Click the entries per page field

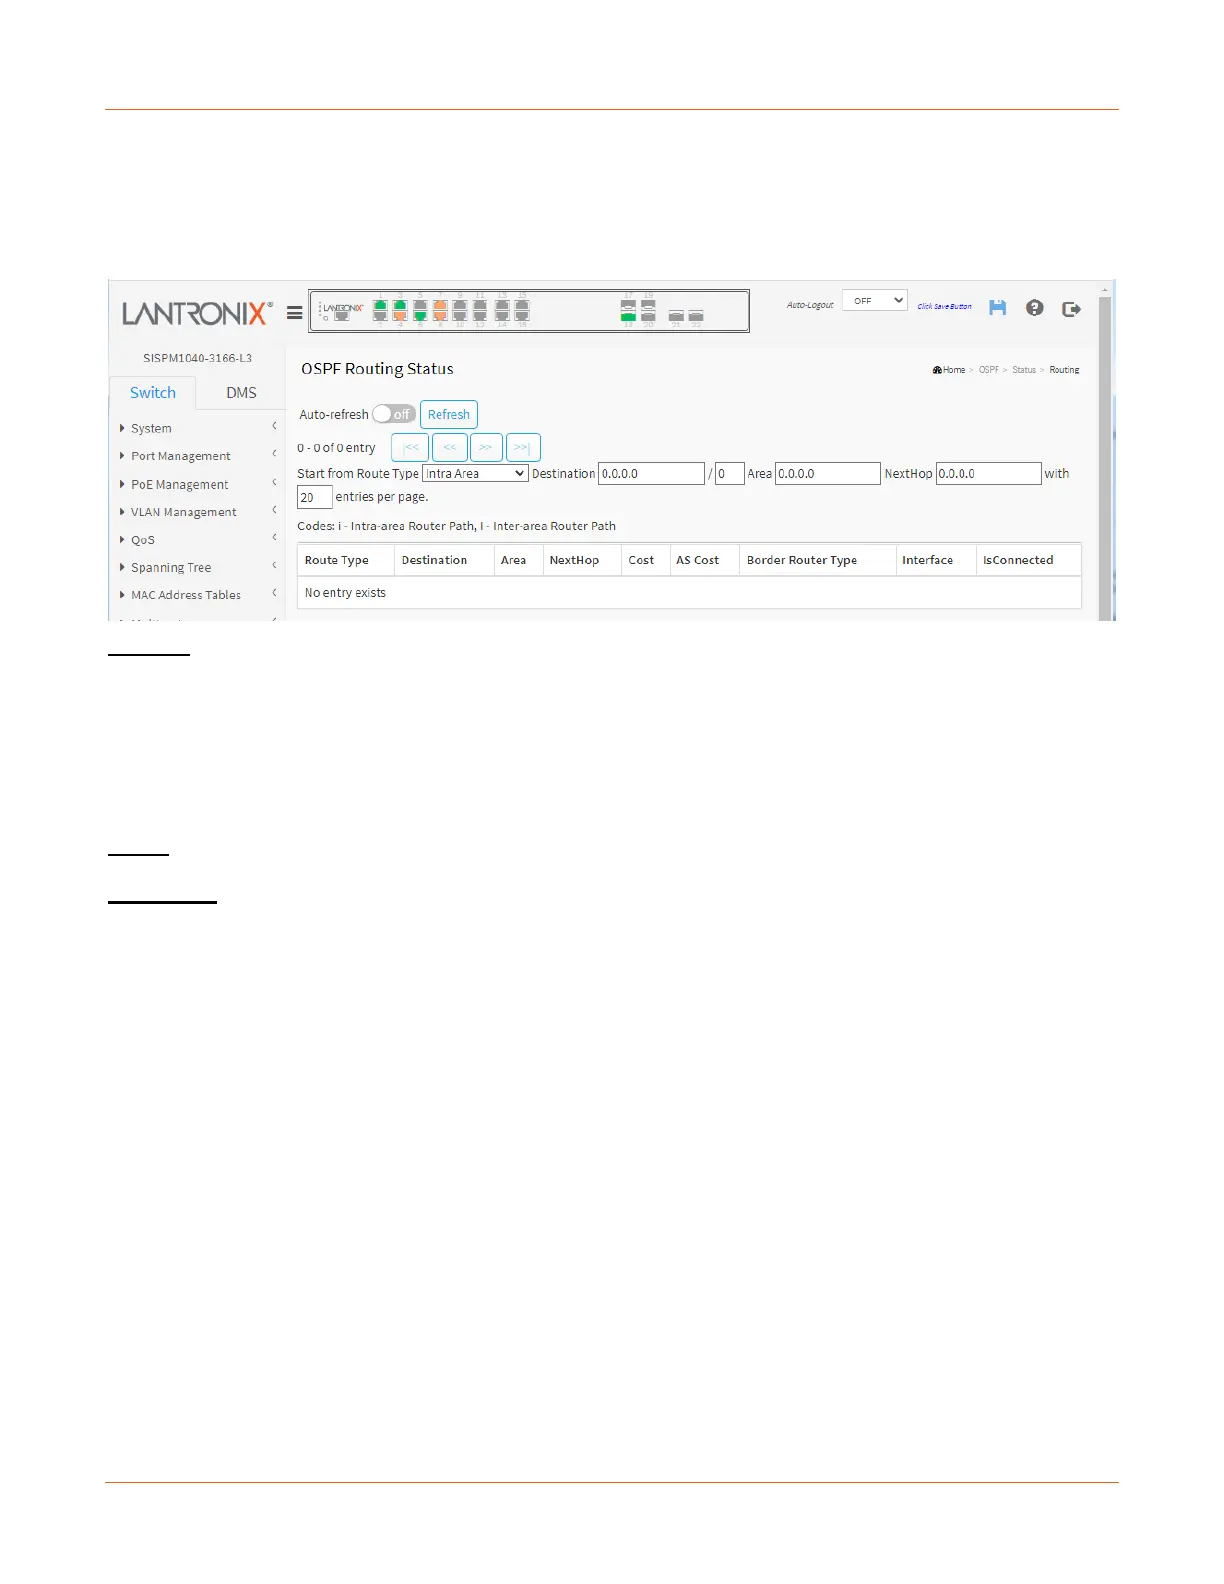[315, 497]
